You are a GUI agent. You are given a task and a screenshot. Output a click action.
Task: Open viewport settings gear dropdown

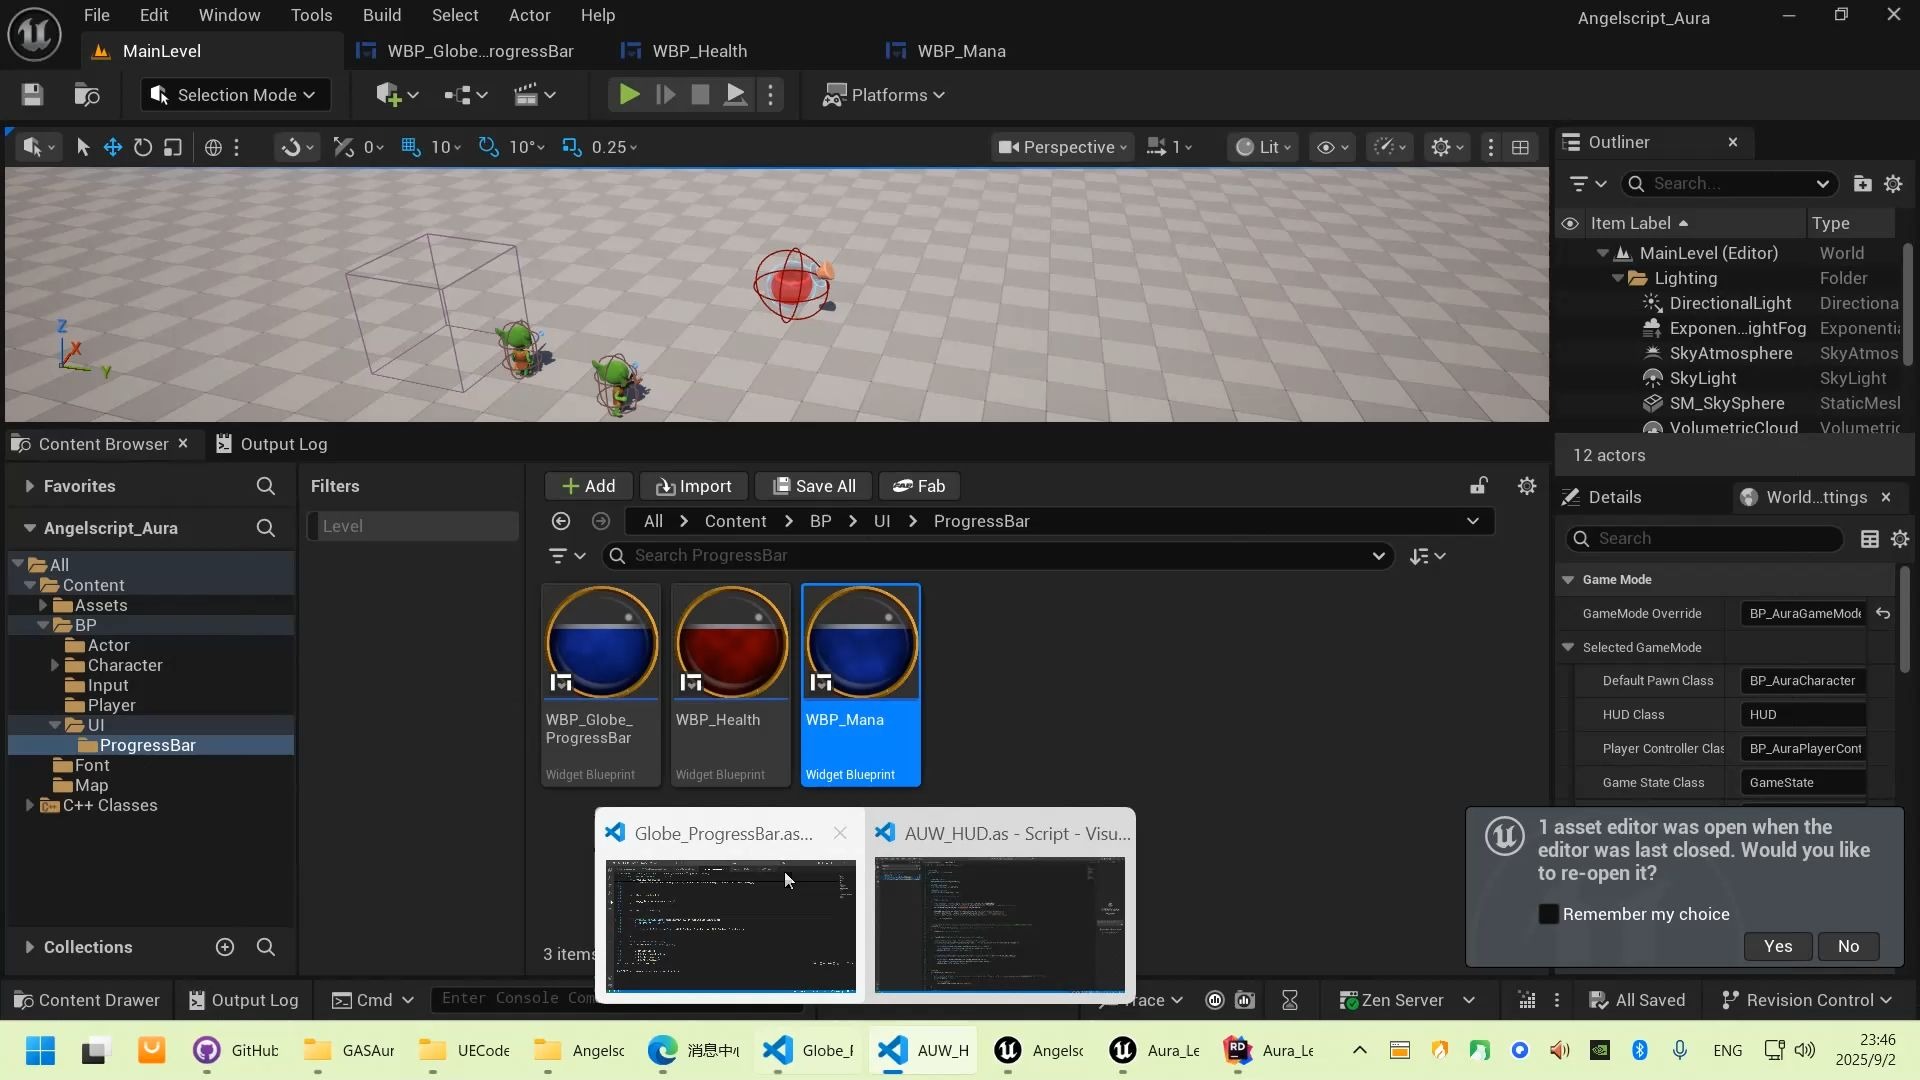(x=1447, y=147)
